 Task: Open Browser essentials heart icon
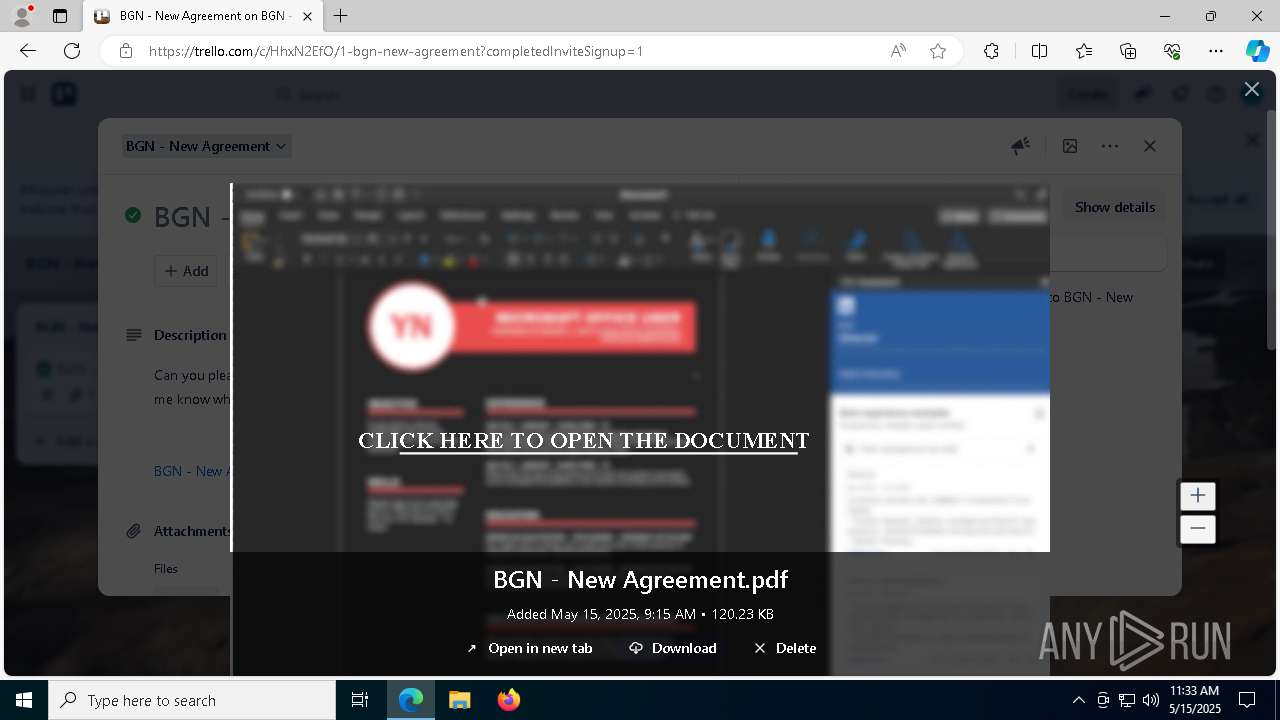click(x=1172, y=51)
